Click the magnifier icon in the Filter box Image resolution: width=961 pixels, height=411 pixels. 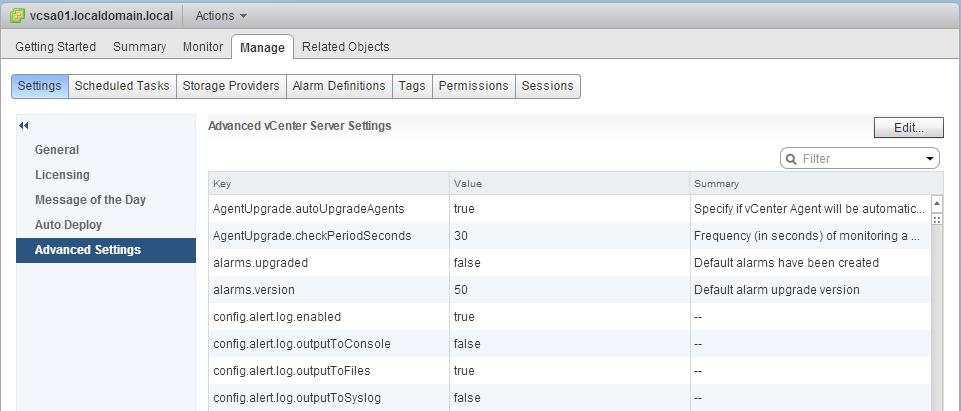pos(791,158)
